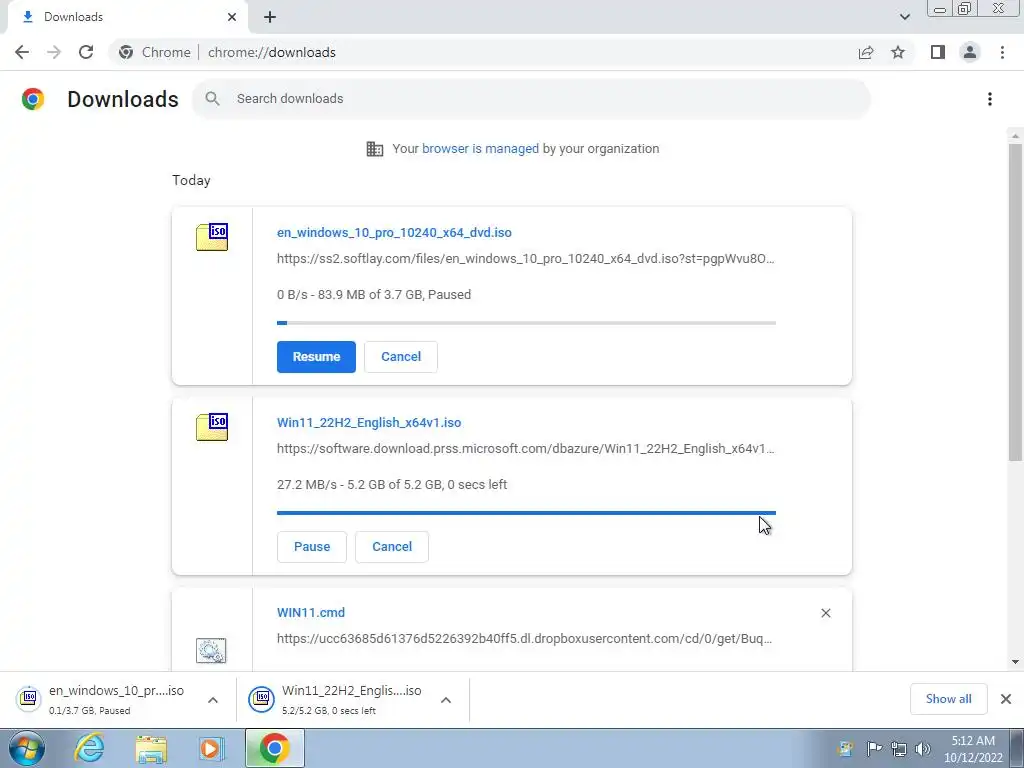
Task: Close the download shelf bar
Action: [1006, 699]
